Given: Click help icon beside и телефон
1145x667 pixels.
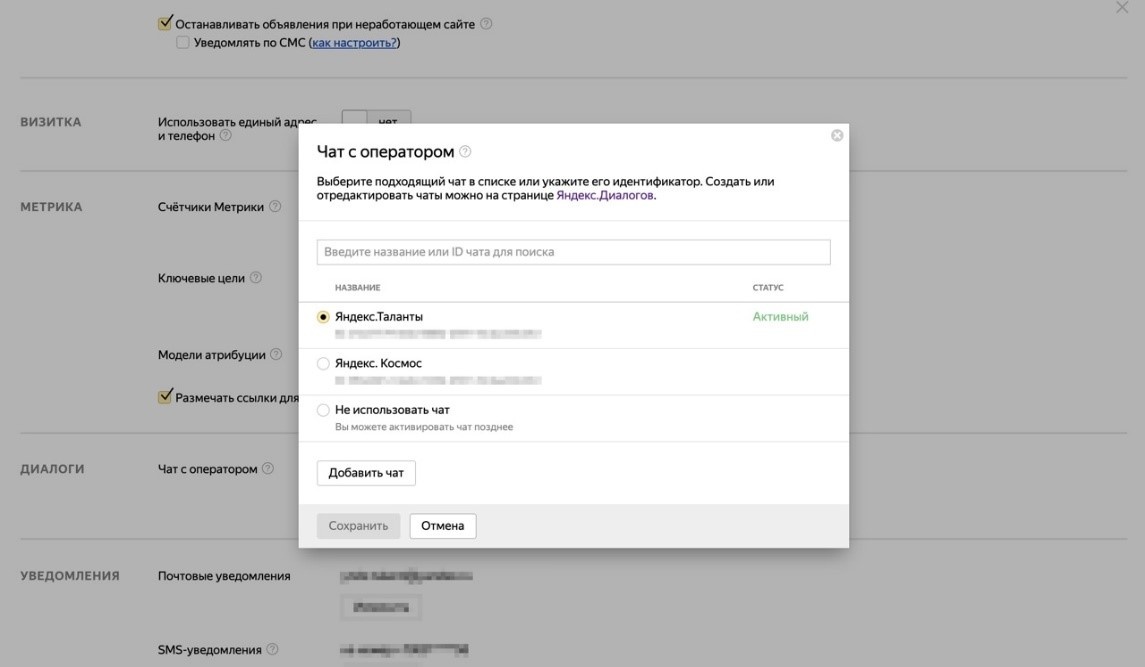Looking at the screenshot, I should [x=226, y=135].
